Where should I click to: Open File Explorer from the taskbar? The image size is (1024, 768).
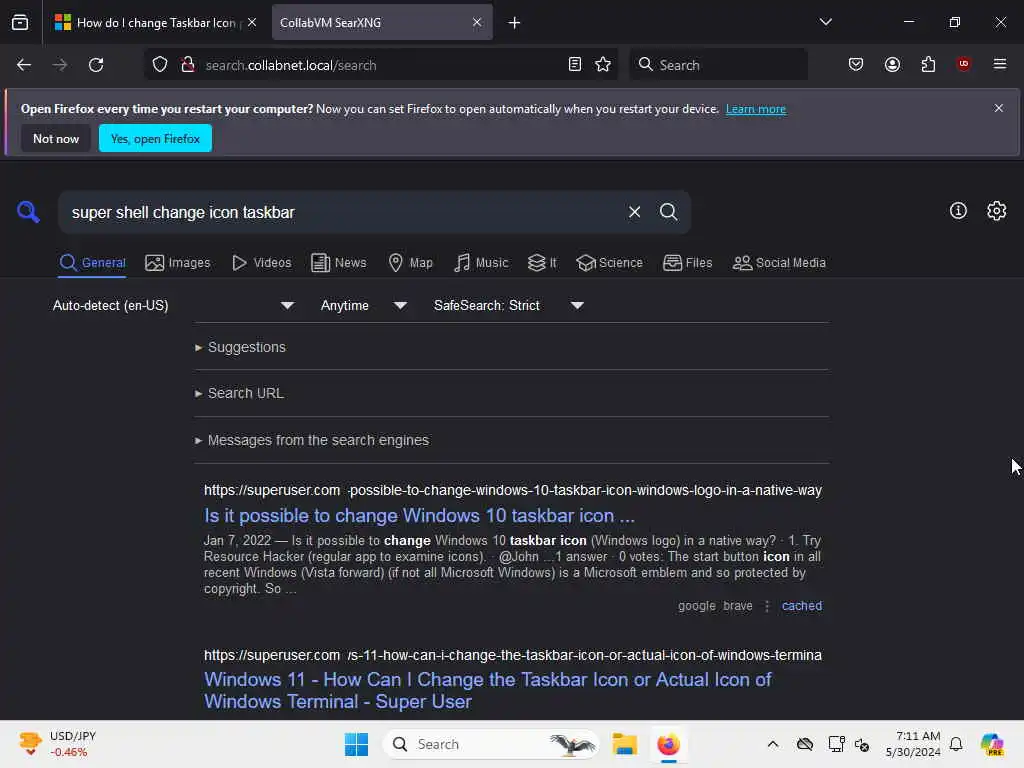pos(624,744)
